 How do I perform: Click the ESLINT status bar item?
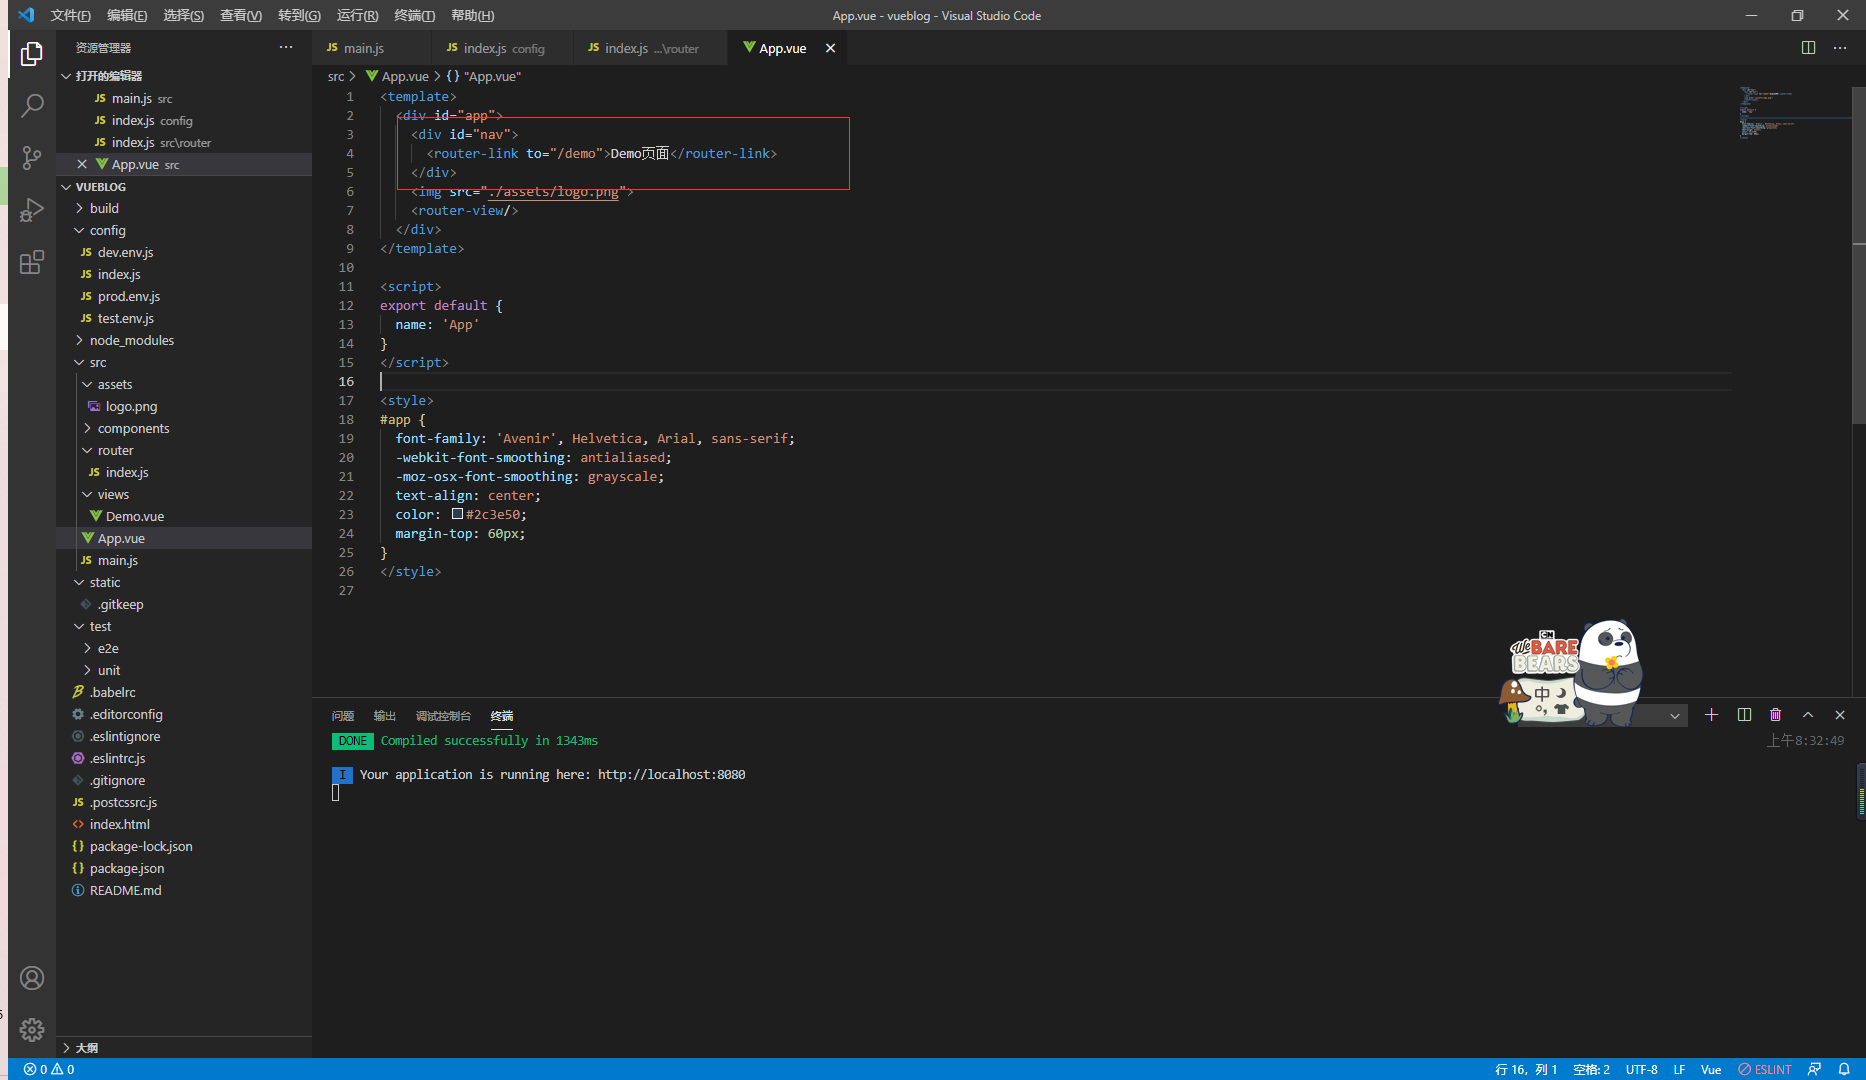pos(1765,1069)
